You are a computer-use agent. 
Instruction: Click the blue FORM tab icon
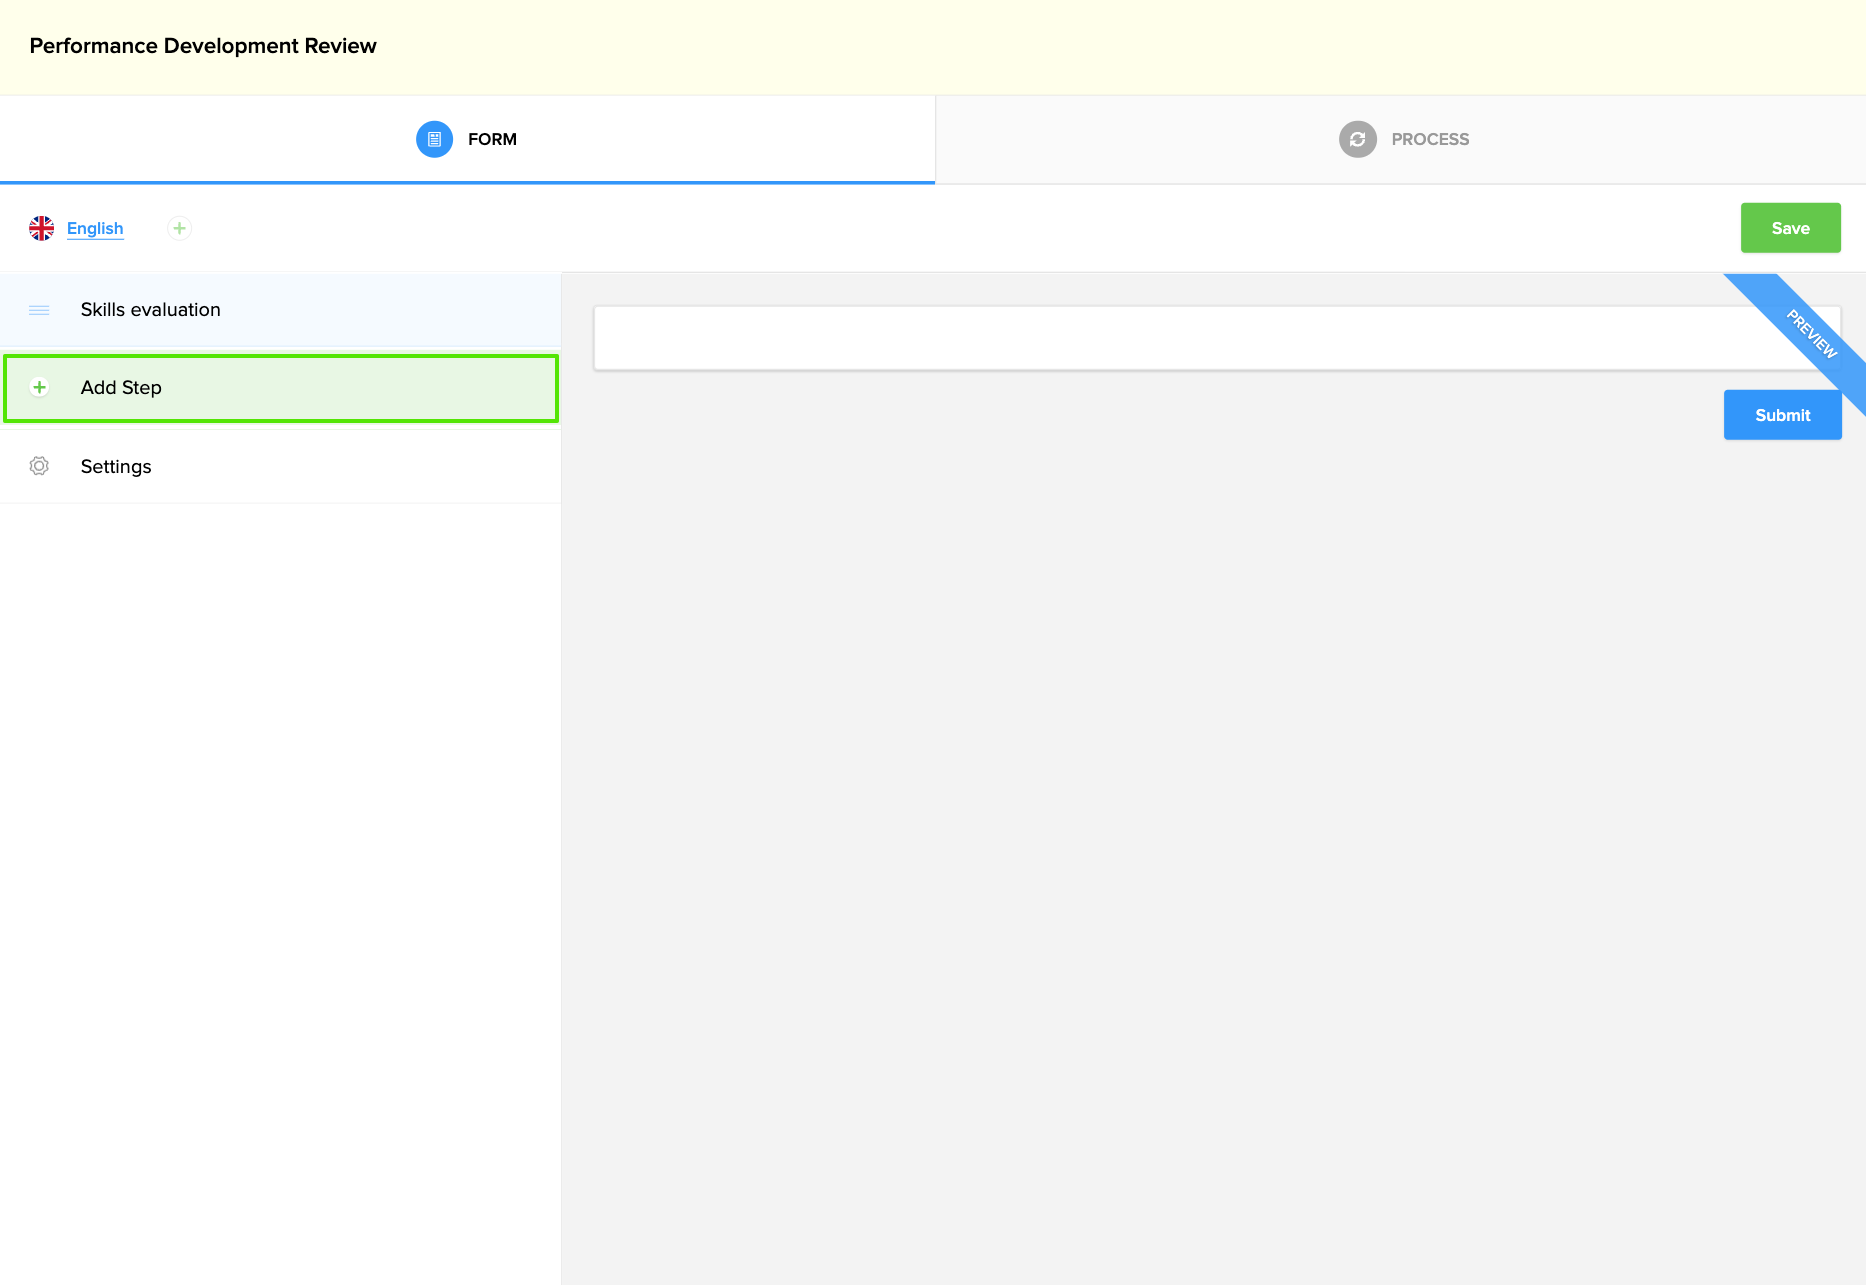tap(434, 139)
